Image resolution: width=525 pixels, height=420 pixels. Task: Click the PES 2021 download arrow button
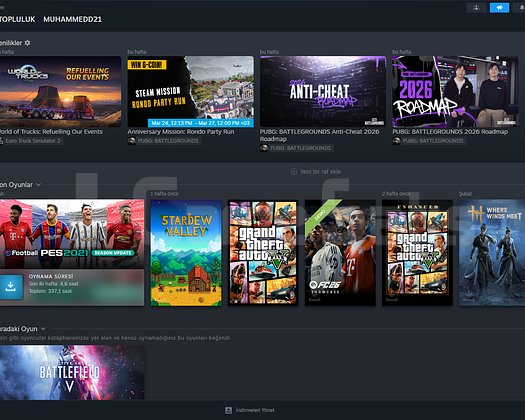click(11, 287)
